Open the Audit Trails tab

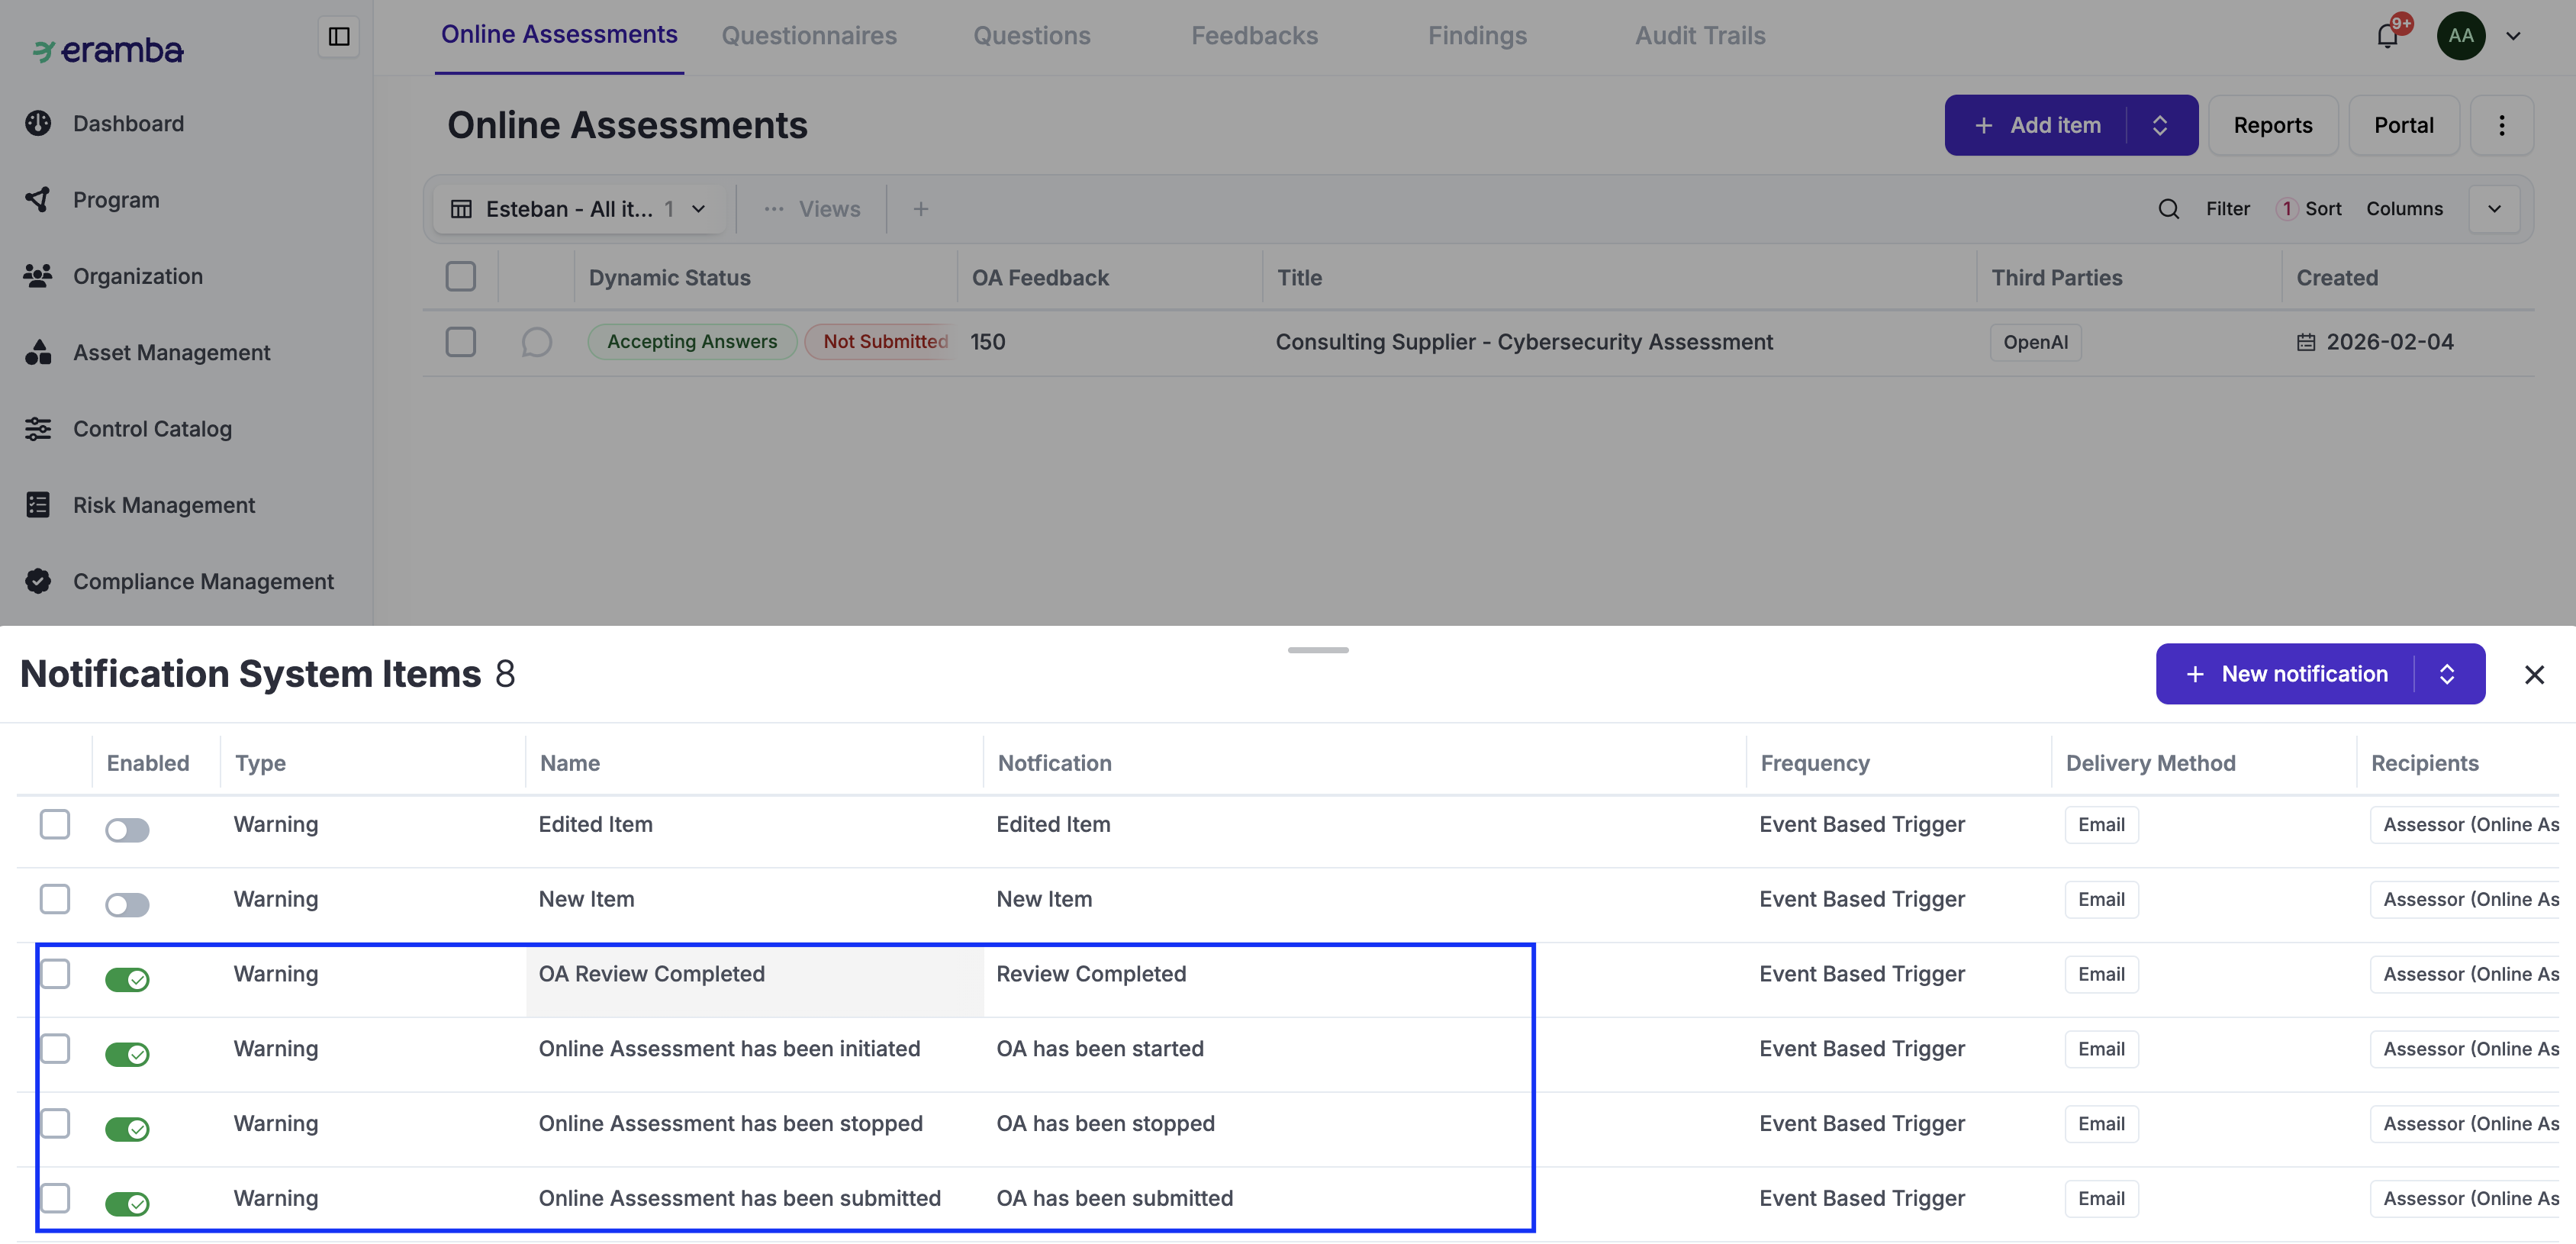[1699, 36]
